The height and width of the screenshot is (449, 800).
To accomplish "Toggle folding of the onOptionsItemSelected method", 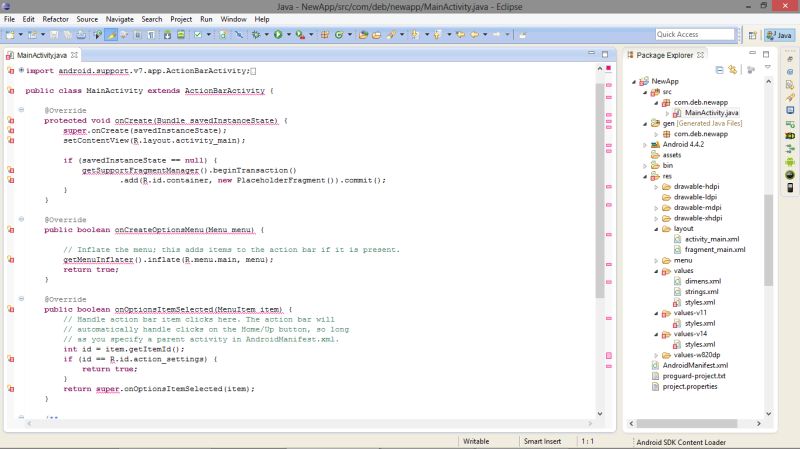I will [x=21, y=299].
